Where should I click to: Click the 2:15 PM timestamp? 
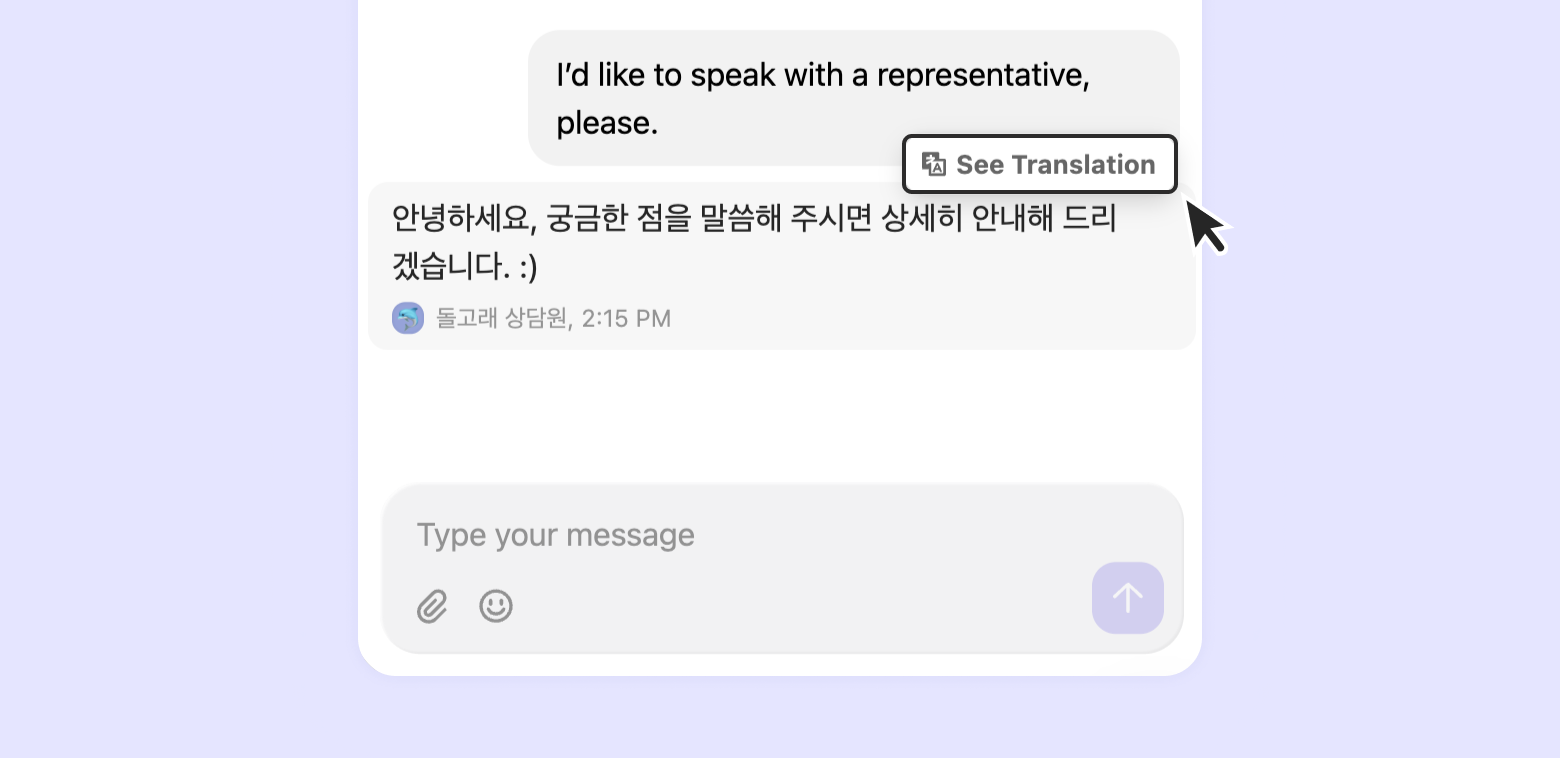pos(626,319)
